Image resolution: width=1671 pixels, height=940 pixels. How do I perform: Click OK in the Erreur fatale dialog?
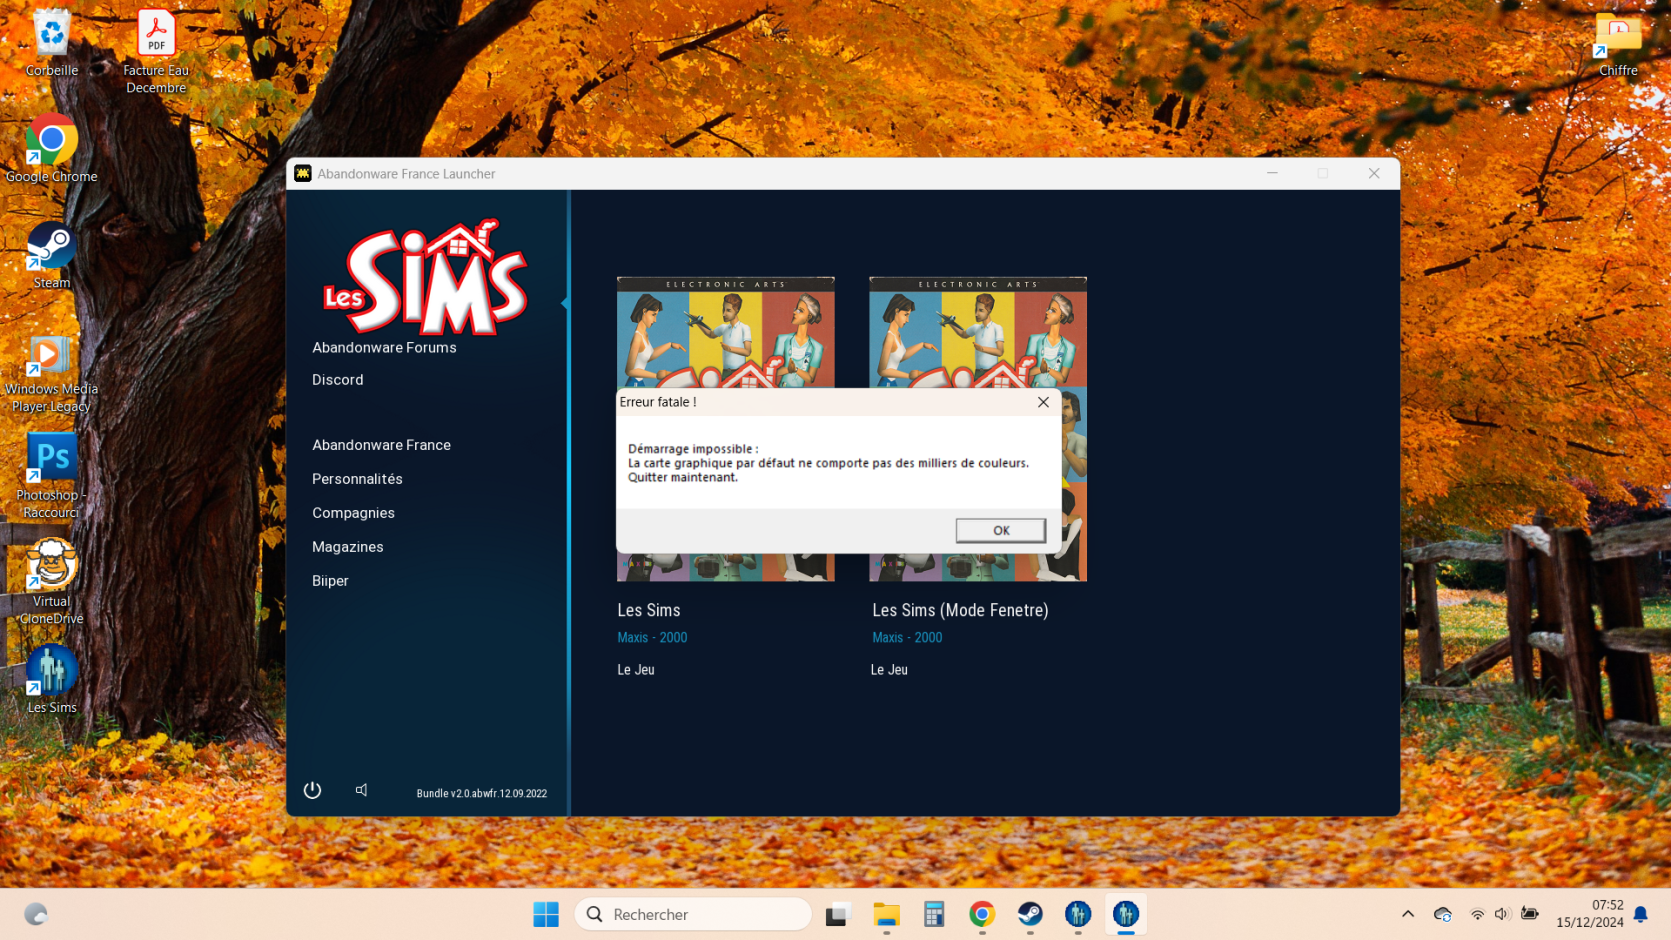1000,530
